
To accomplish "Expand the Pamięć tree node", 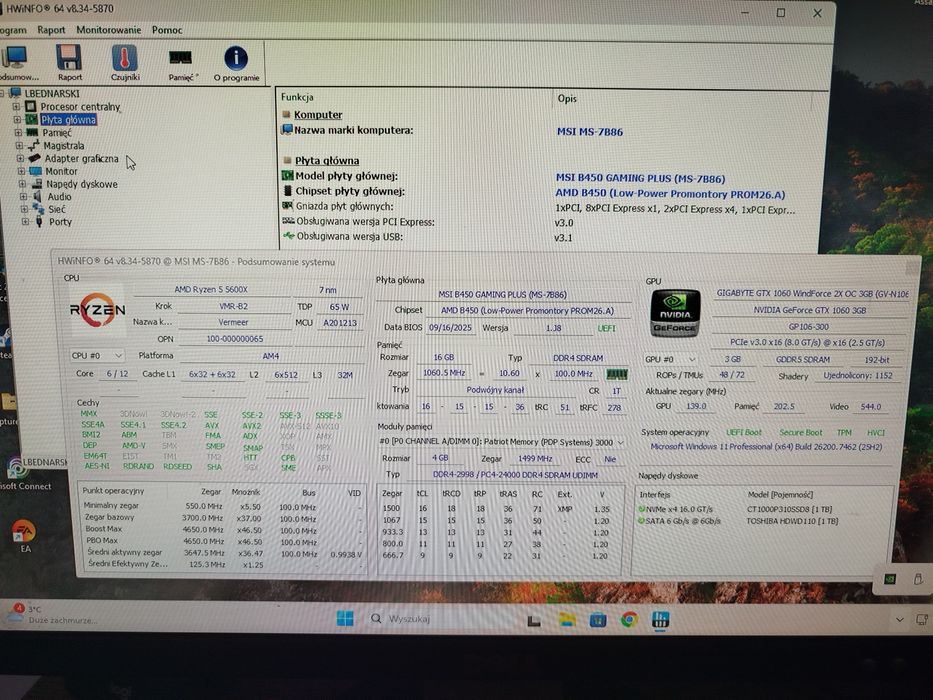I will pos(18,133).
